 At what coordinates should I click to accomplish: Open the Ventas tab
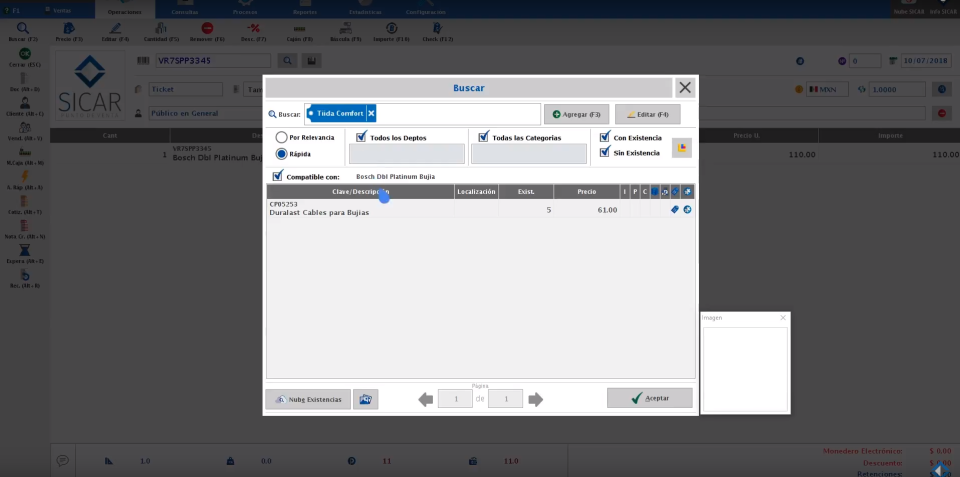point(59,10)
